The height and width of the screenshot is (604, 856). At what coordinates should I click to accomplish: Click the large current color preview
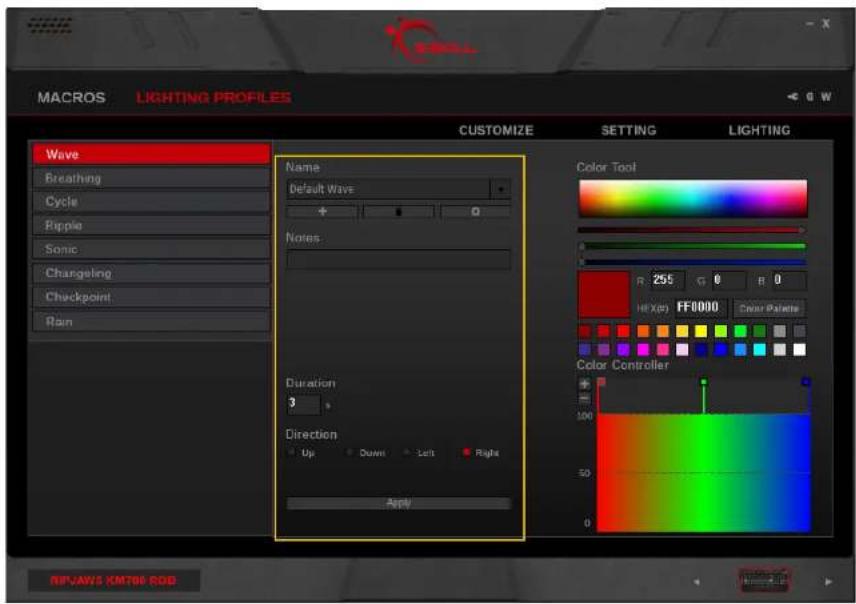pos(604,295)
